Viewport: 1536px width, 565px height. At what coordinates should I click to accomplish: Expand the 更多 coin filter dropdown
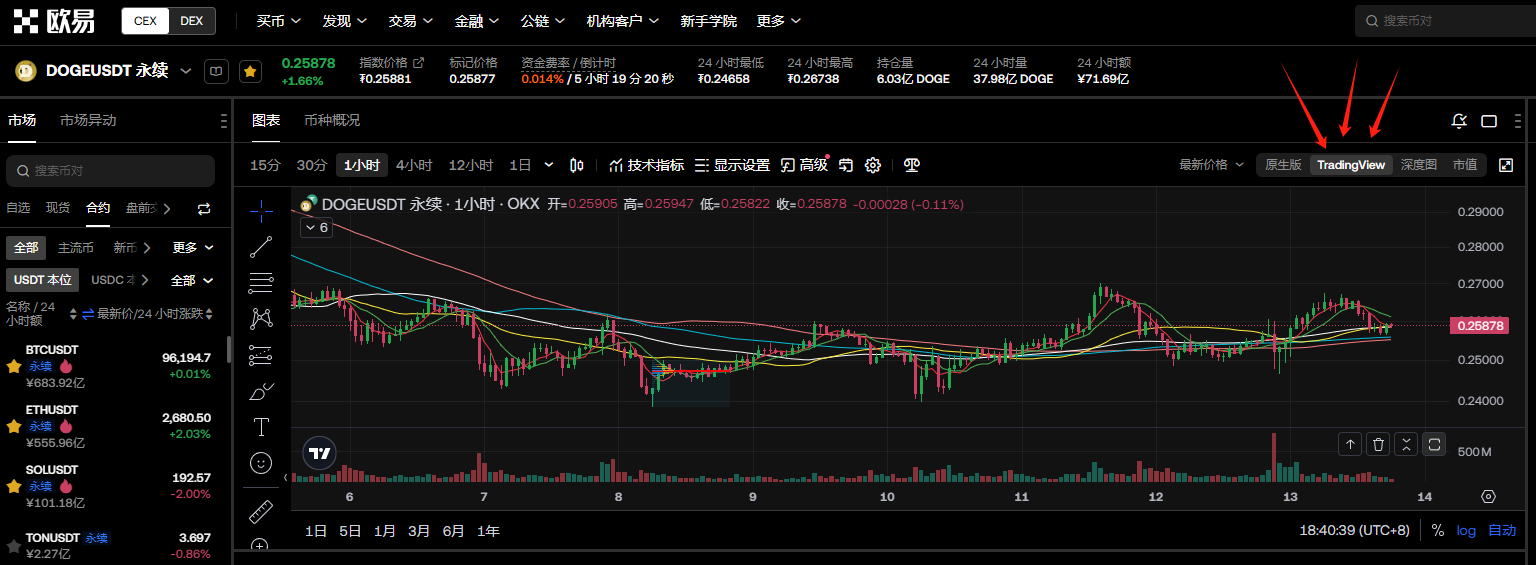click(x=193, y=247)
